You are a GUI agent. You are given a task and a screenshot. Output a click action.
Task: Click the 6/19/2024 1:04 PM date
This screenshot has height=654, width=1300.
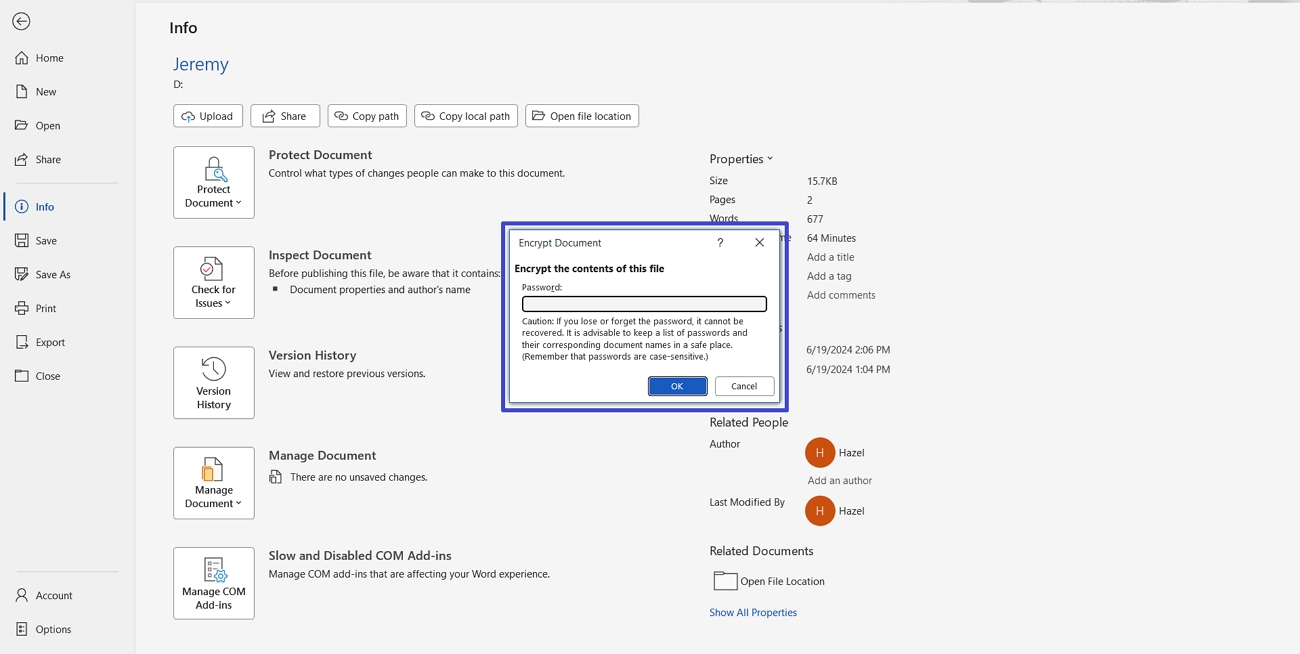[848, 370]
